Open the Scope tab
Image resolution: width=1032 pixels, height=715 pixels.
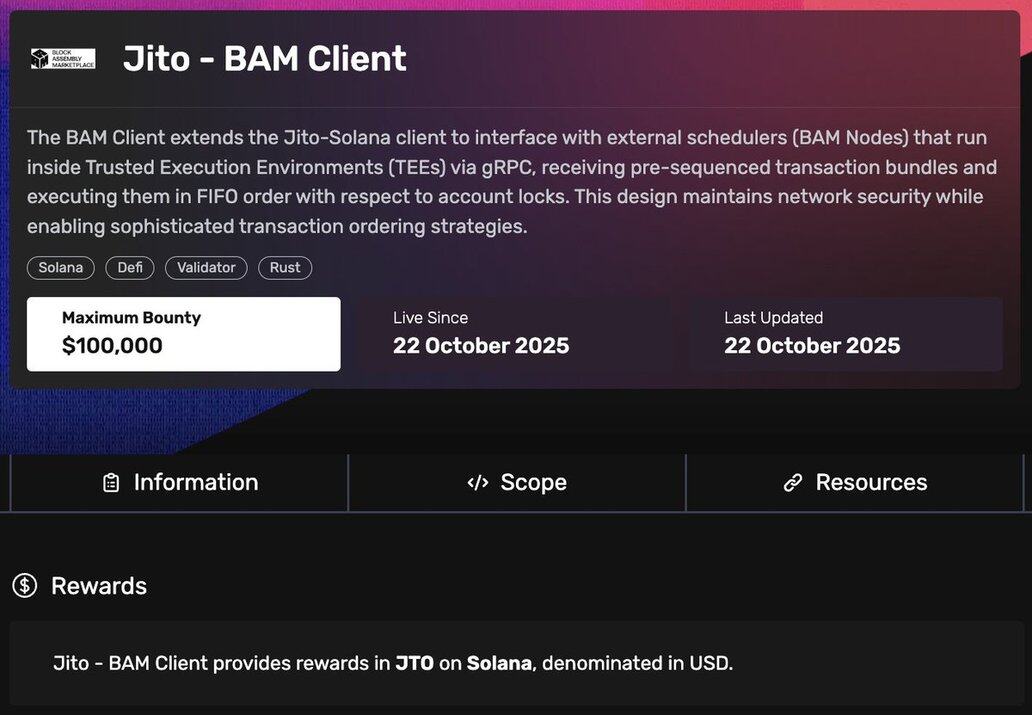pyautogui.click(x=517, y=483)
